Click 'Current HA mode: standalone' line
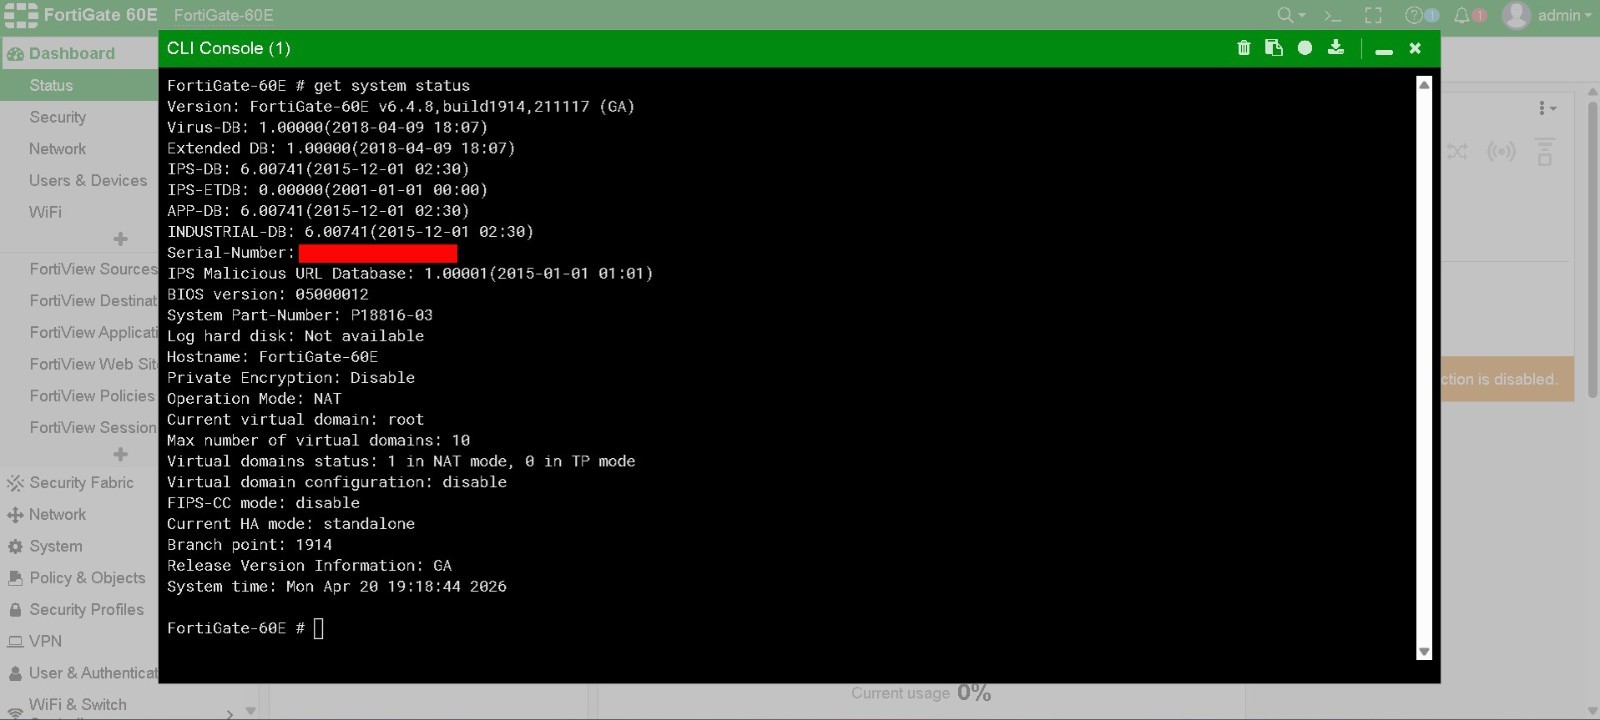The height and width of the screenshot is (720, 1600). [290, 524]
